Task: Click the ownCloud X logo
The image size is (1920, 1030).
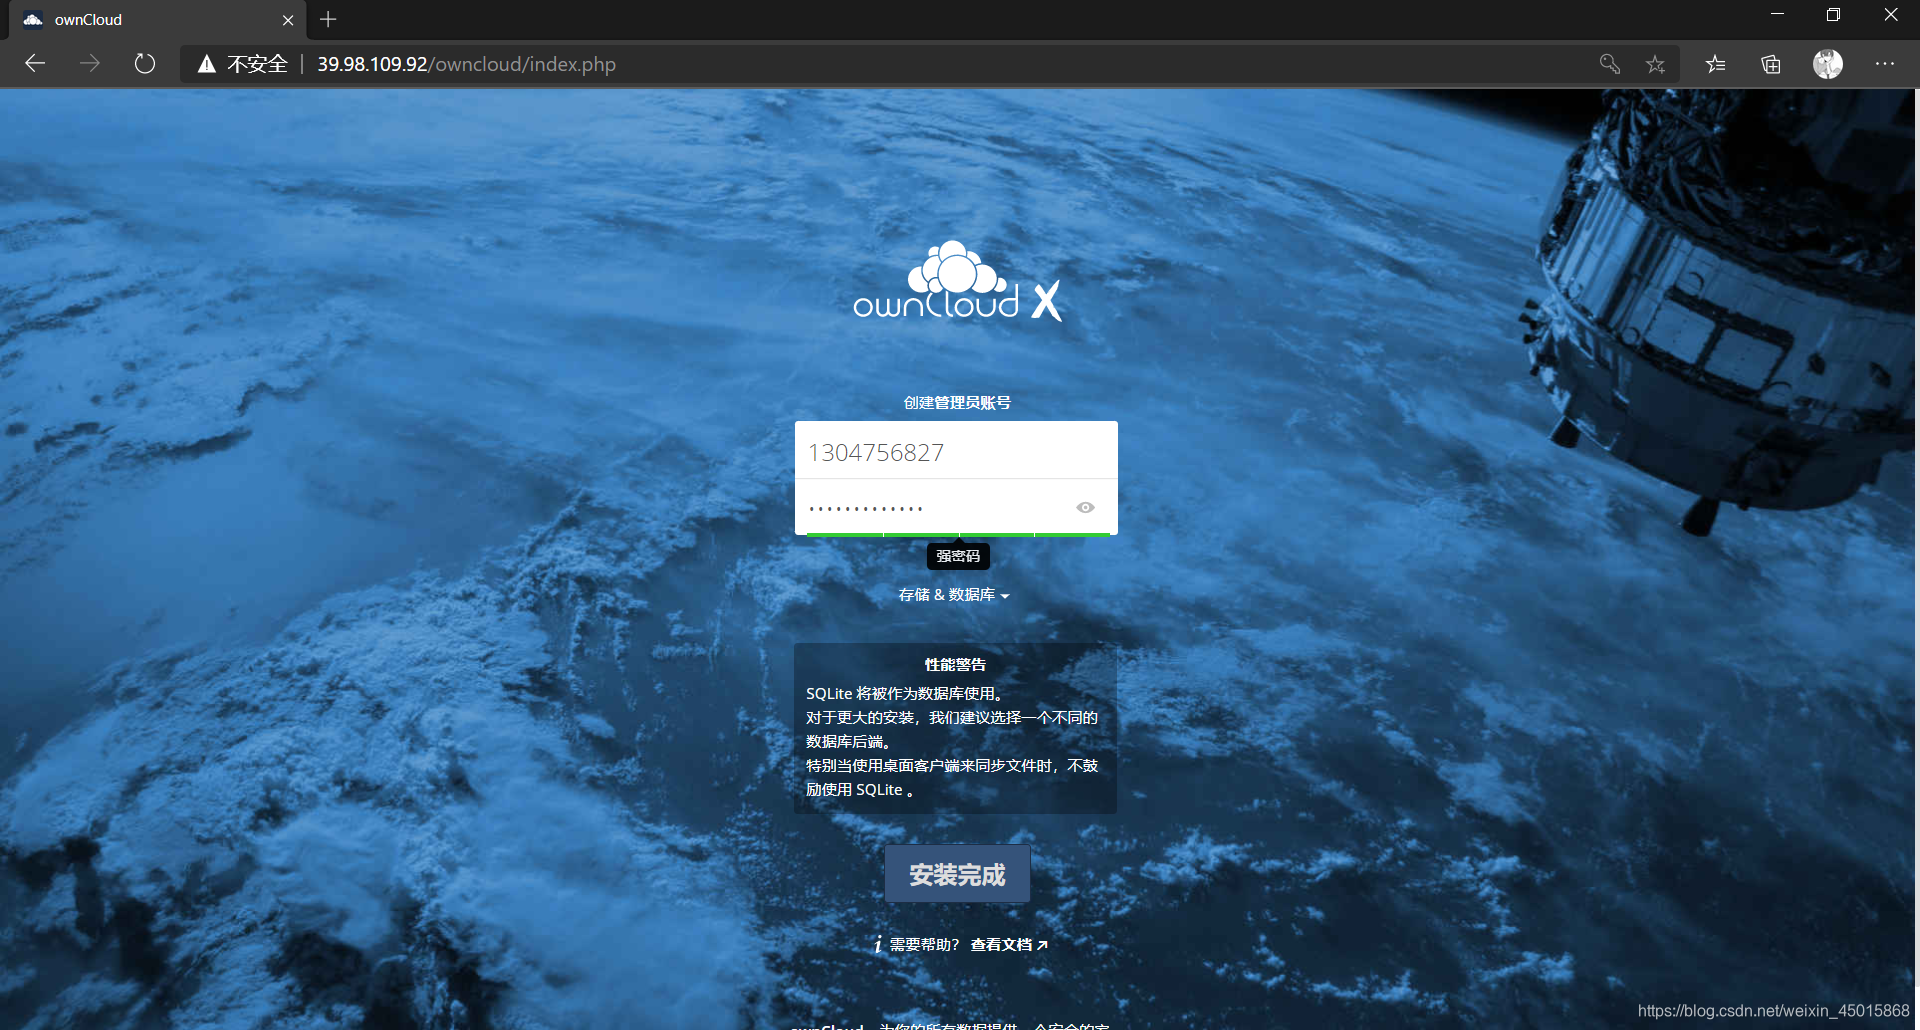Action: point(957,282)
